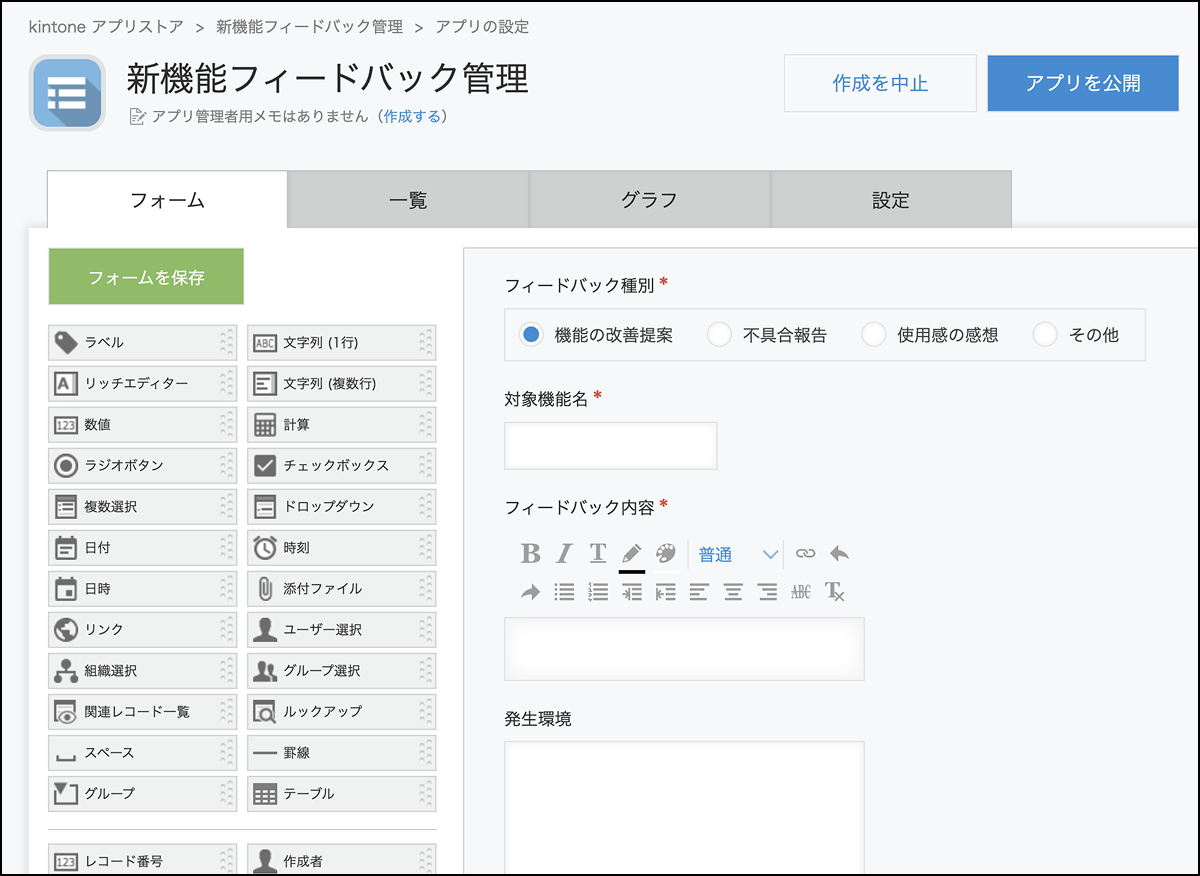Click the background color palette icon

[666, 554]
